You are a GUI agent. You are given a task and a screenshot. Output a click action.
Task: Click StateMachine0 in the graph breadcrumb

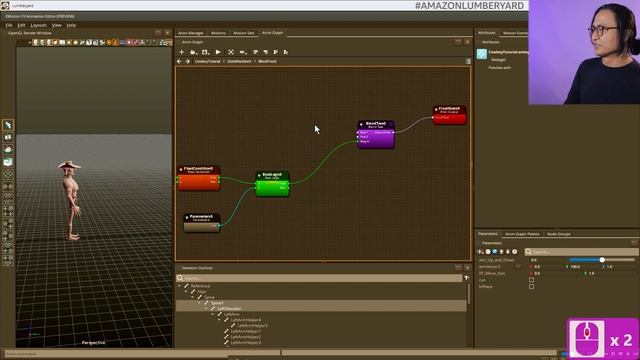tap(239, 61)
